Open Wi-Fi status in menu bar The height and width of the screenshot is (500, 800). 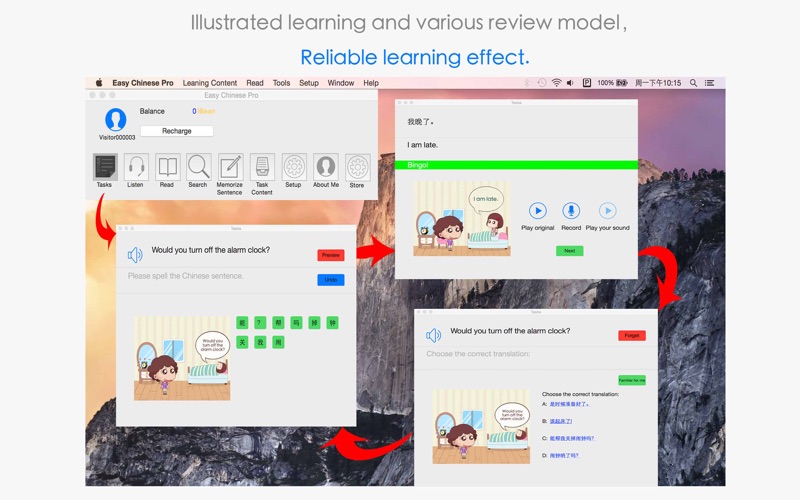(557, 83)
